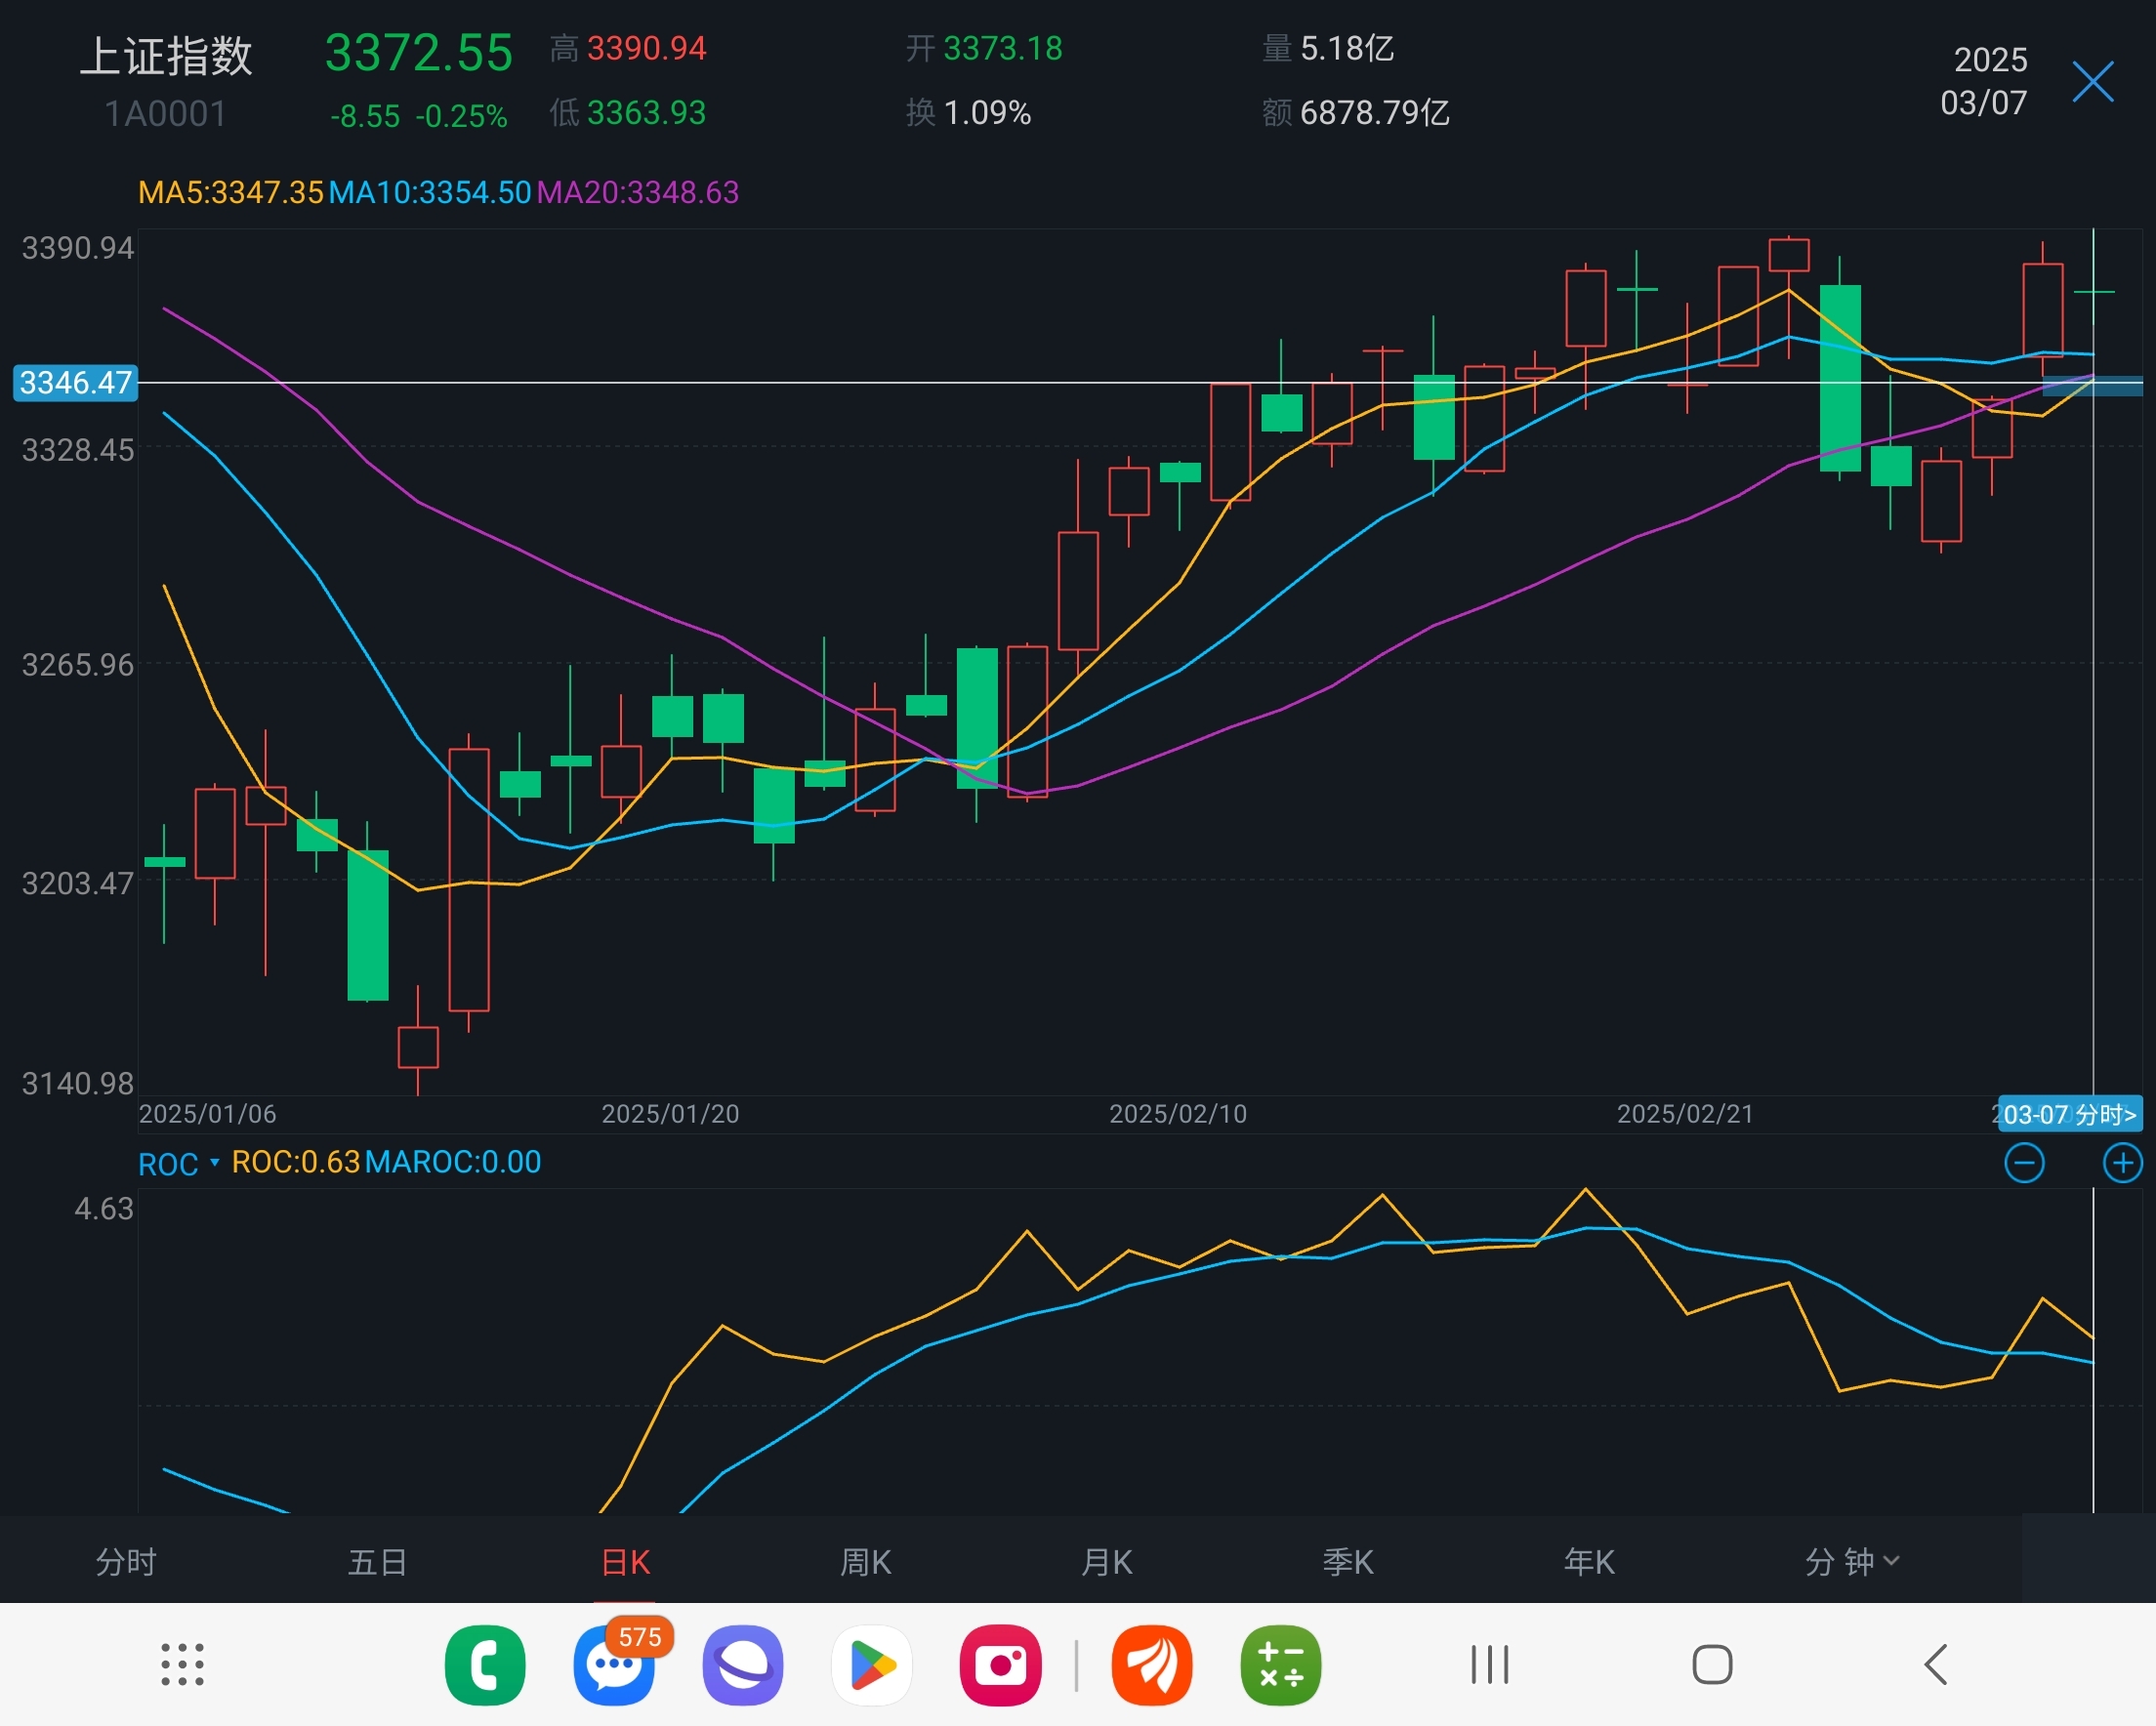This screenshot has width=2156, height=1726.
Task: Zoom out chart with minus icon
Action: coord(2024,1163)
